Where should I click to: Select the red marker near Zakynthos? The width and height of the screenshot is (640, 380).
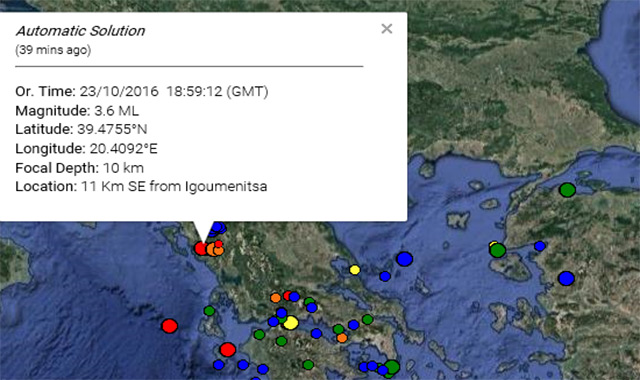pyautogui.click(x=228, y=350)
